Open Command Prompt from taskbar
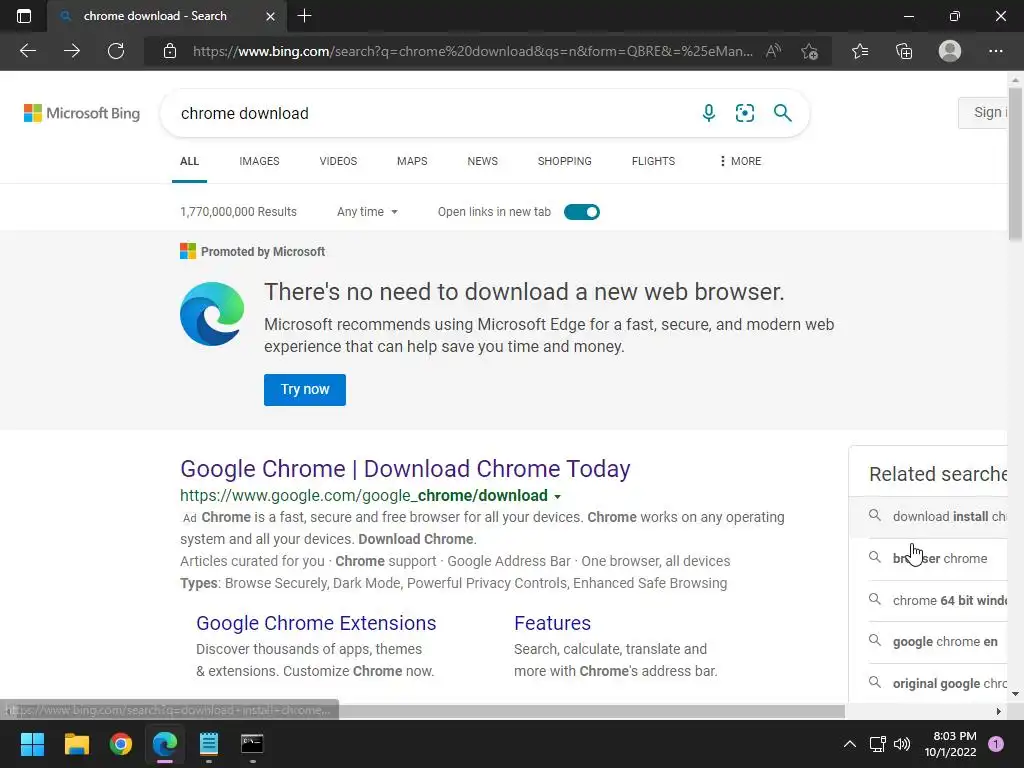The height and width of the screenshot is (768, 1024). [252, 744]
